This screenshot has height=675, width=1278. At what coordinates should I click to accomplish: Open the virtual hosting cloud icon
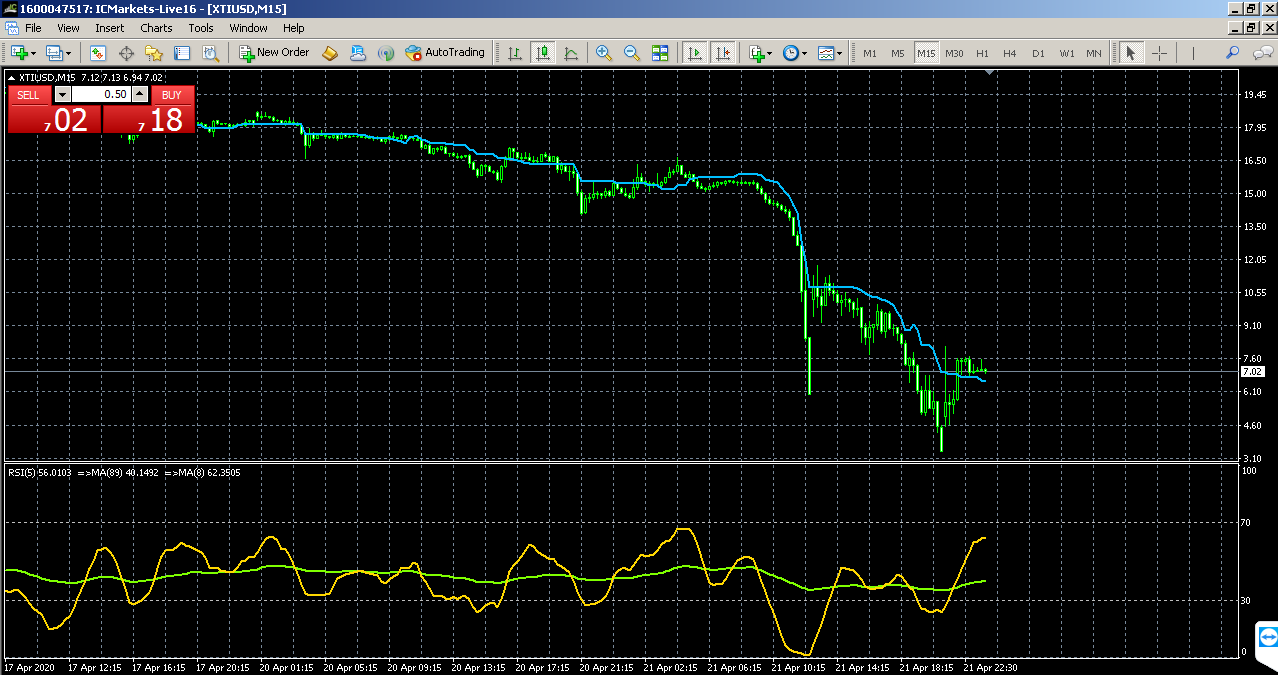tap(358, 53)
